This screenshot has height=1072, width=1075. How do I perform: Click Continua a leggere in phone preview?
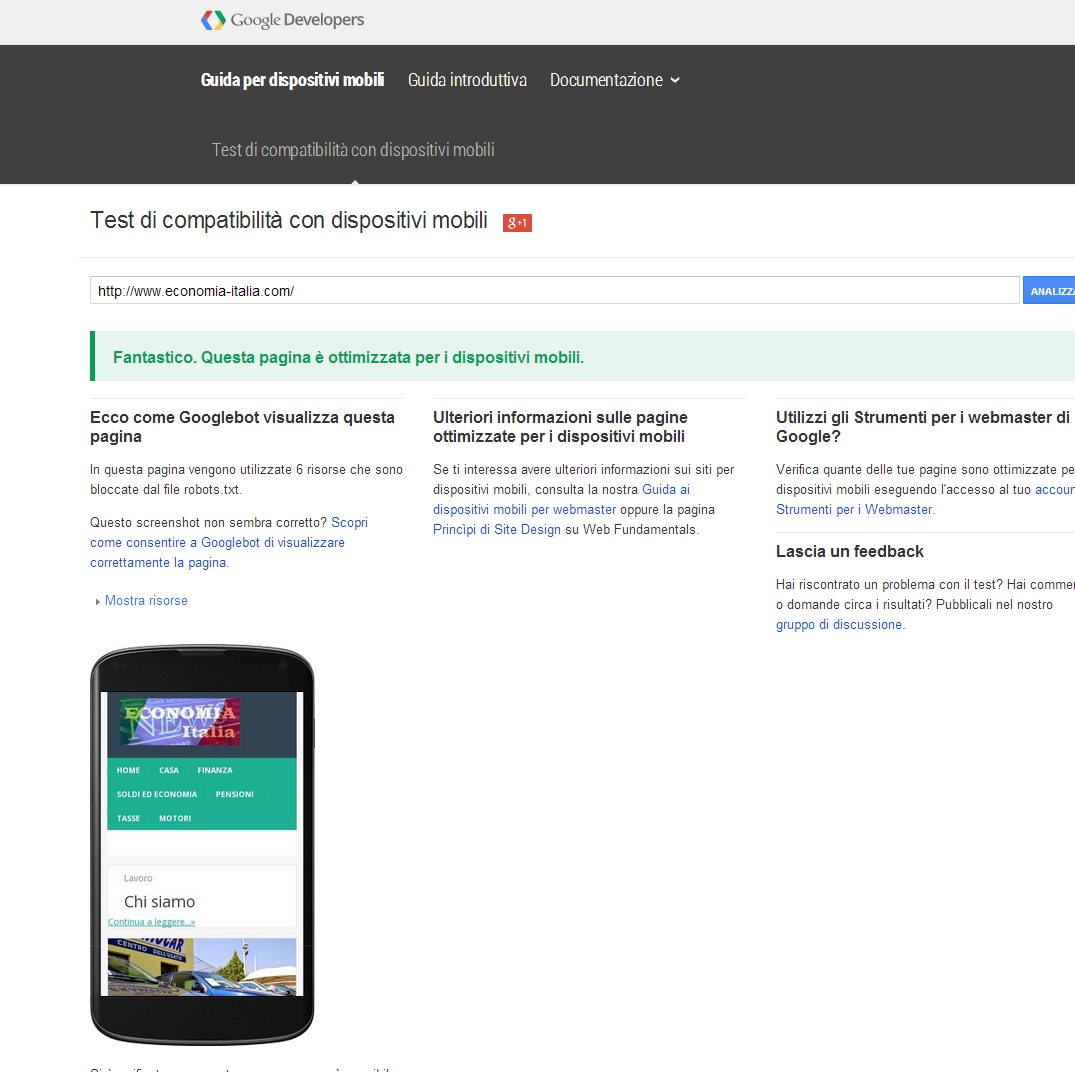(152, 922)
